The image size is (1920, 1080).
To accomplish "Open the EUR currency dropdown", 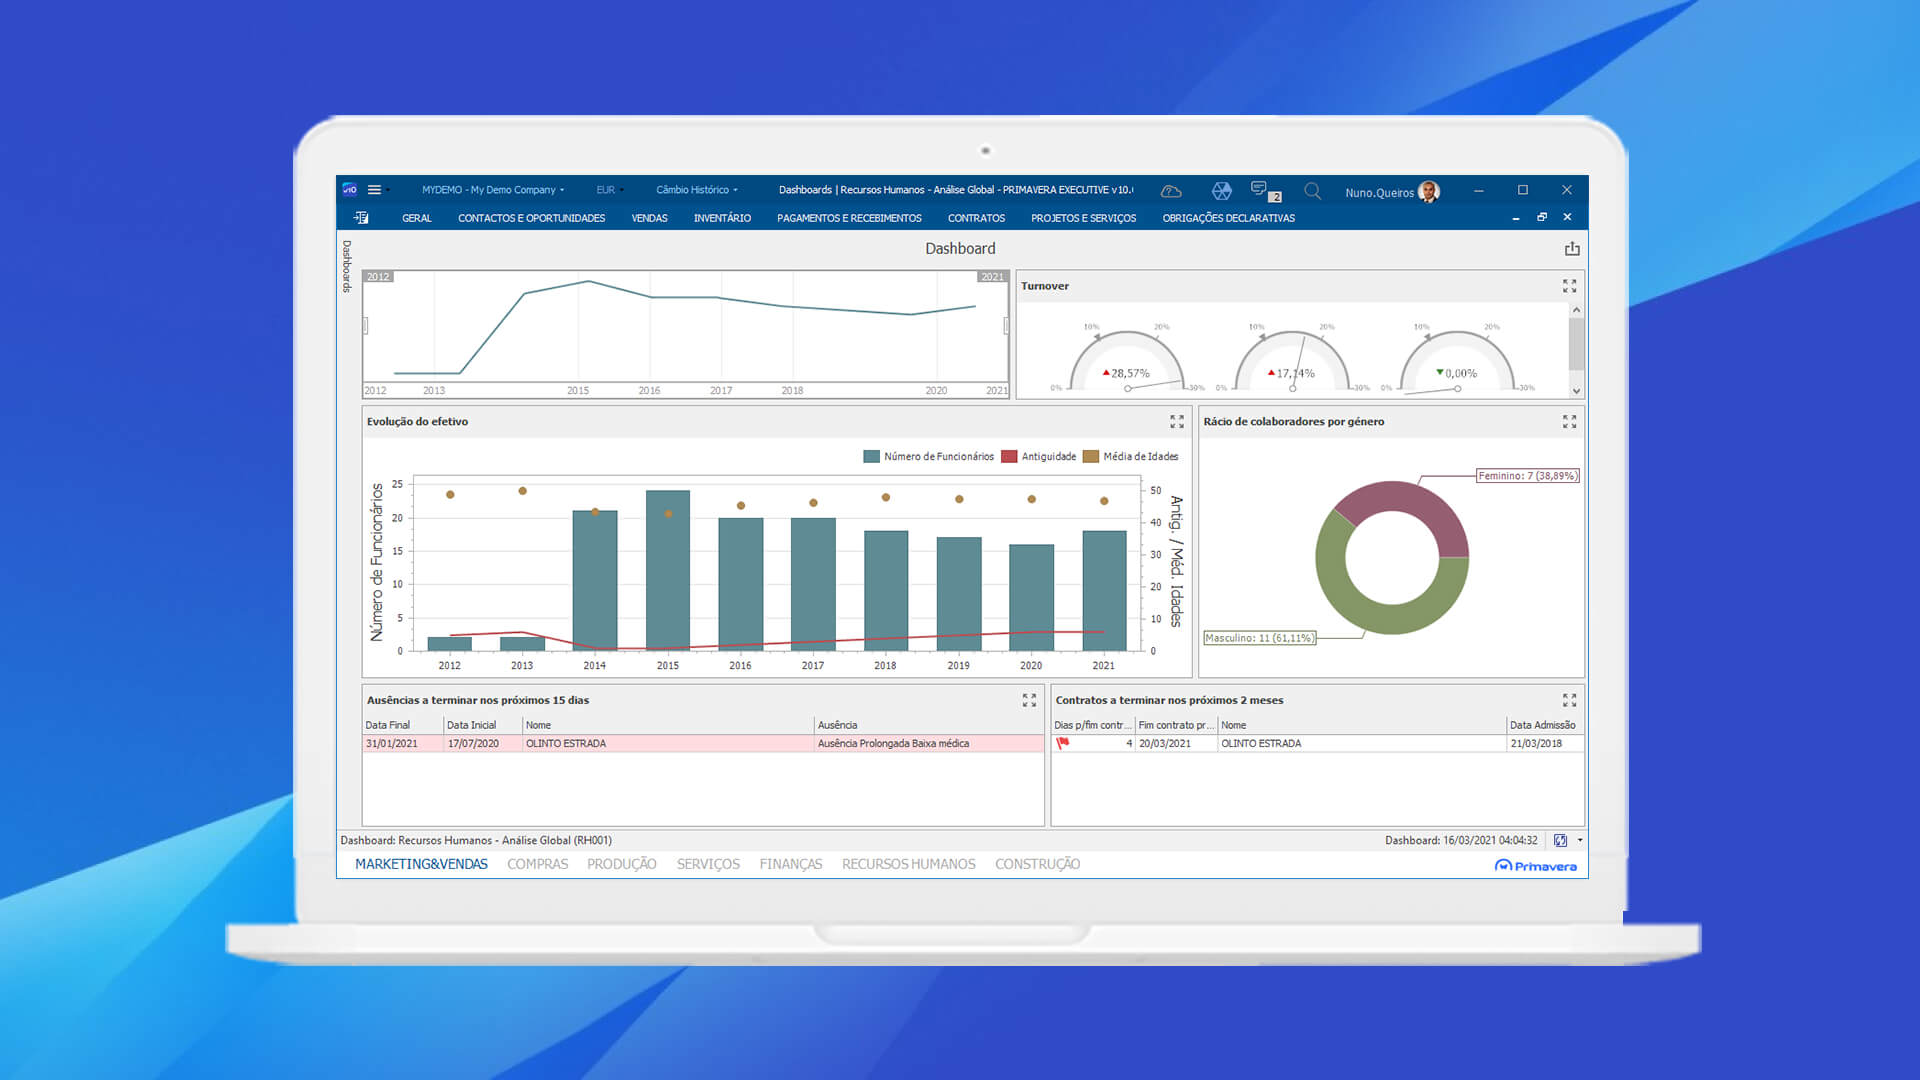I will (609, 190).
